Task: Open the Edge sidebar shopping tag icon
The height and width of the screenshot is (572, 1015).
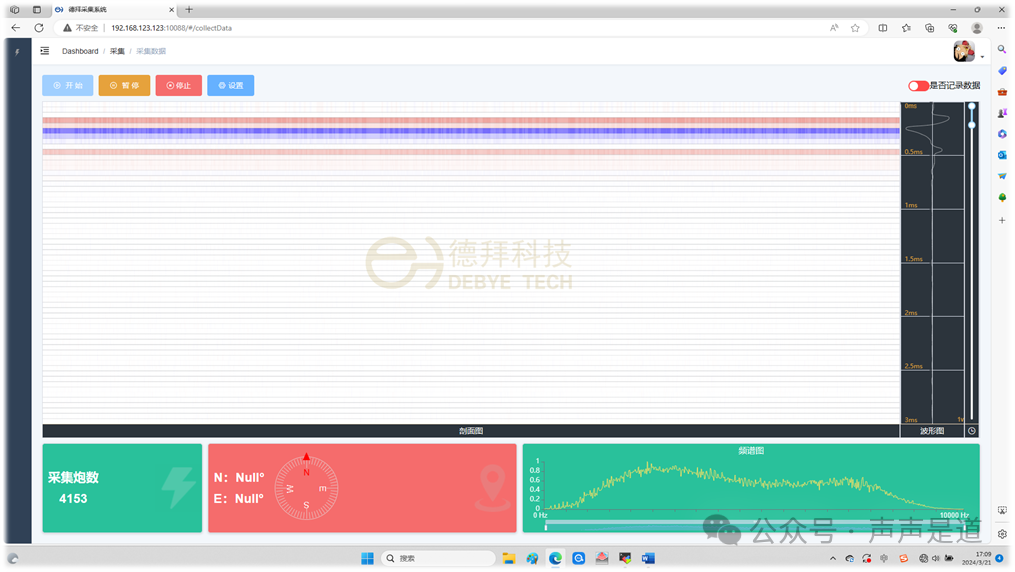Action: 1002,71
